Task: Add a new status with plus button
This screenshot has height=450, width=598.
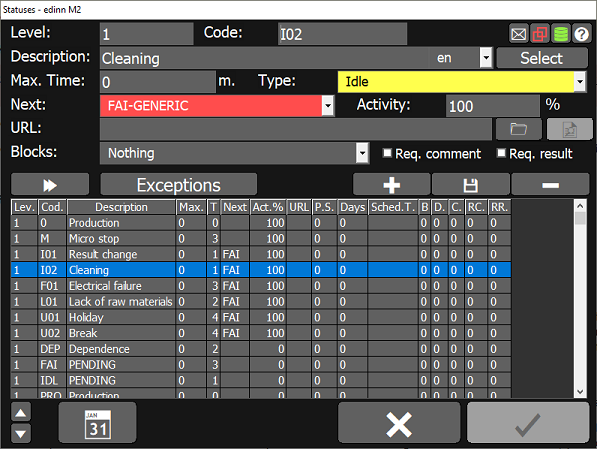Action: click(391, 185)
